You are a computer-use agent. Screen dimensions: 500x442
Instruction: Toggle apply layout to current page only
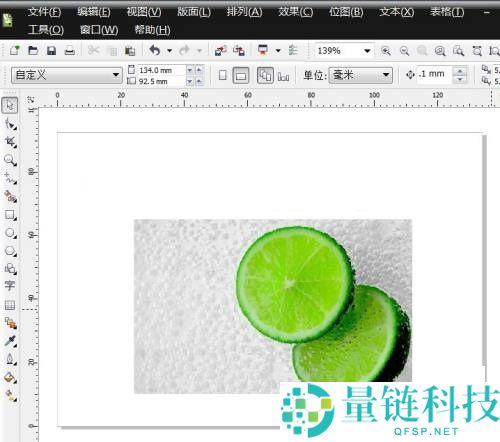283,76
